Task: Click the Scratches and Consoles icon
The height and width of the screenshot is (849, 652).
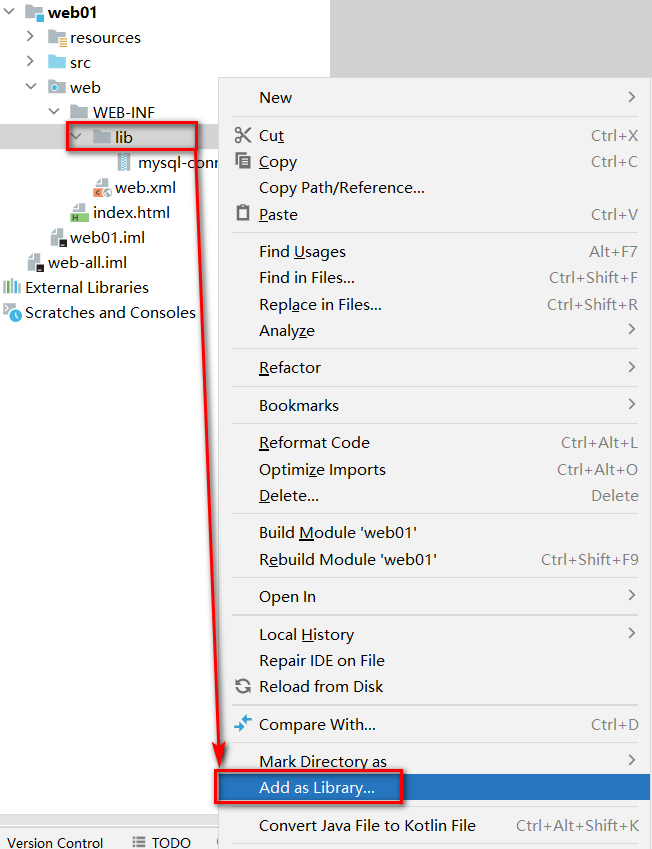Action: 12,312
